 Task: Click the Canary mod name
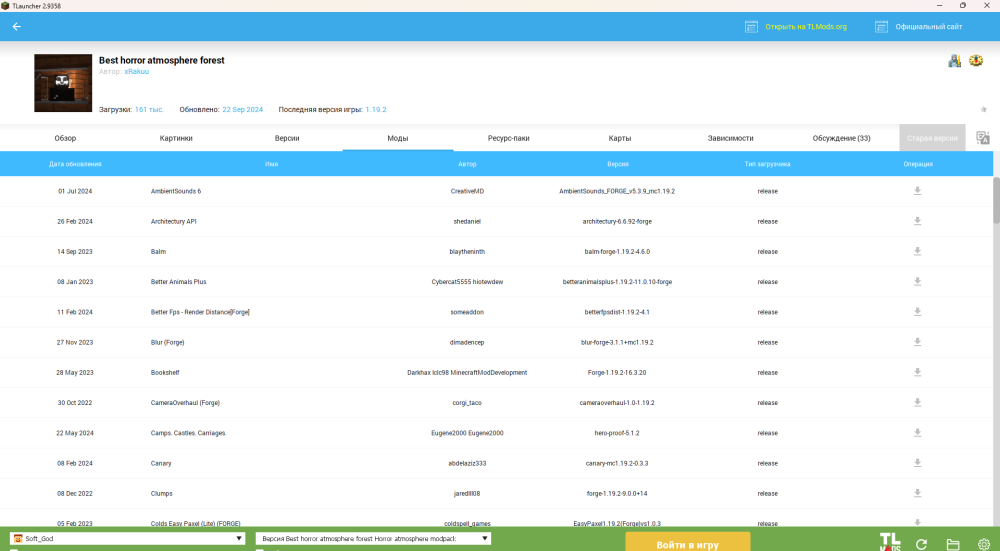pos(161,464)
